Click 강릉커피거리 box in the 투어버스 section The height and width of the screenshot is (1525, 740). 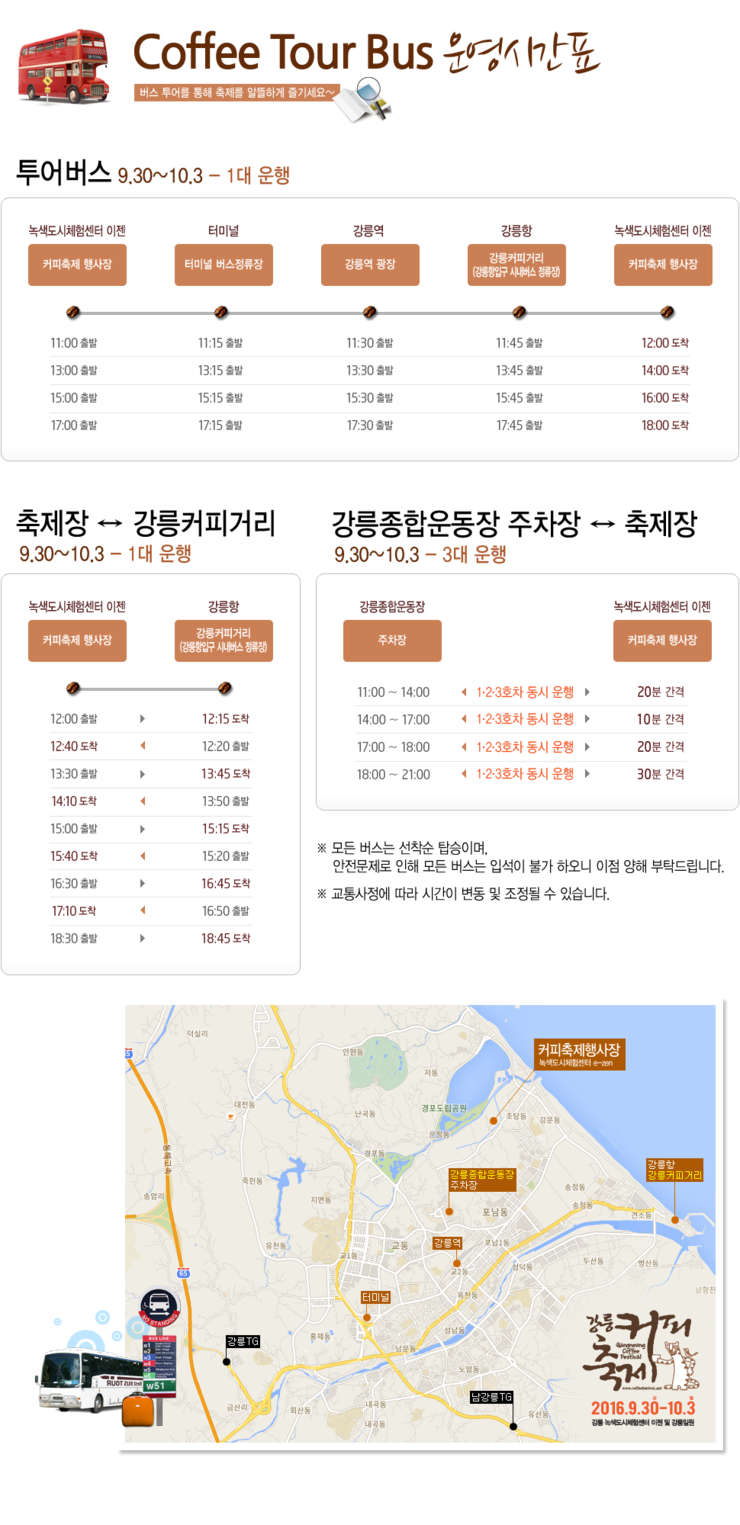517,265
